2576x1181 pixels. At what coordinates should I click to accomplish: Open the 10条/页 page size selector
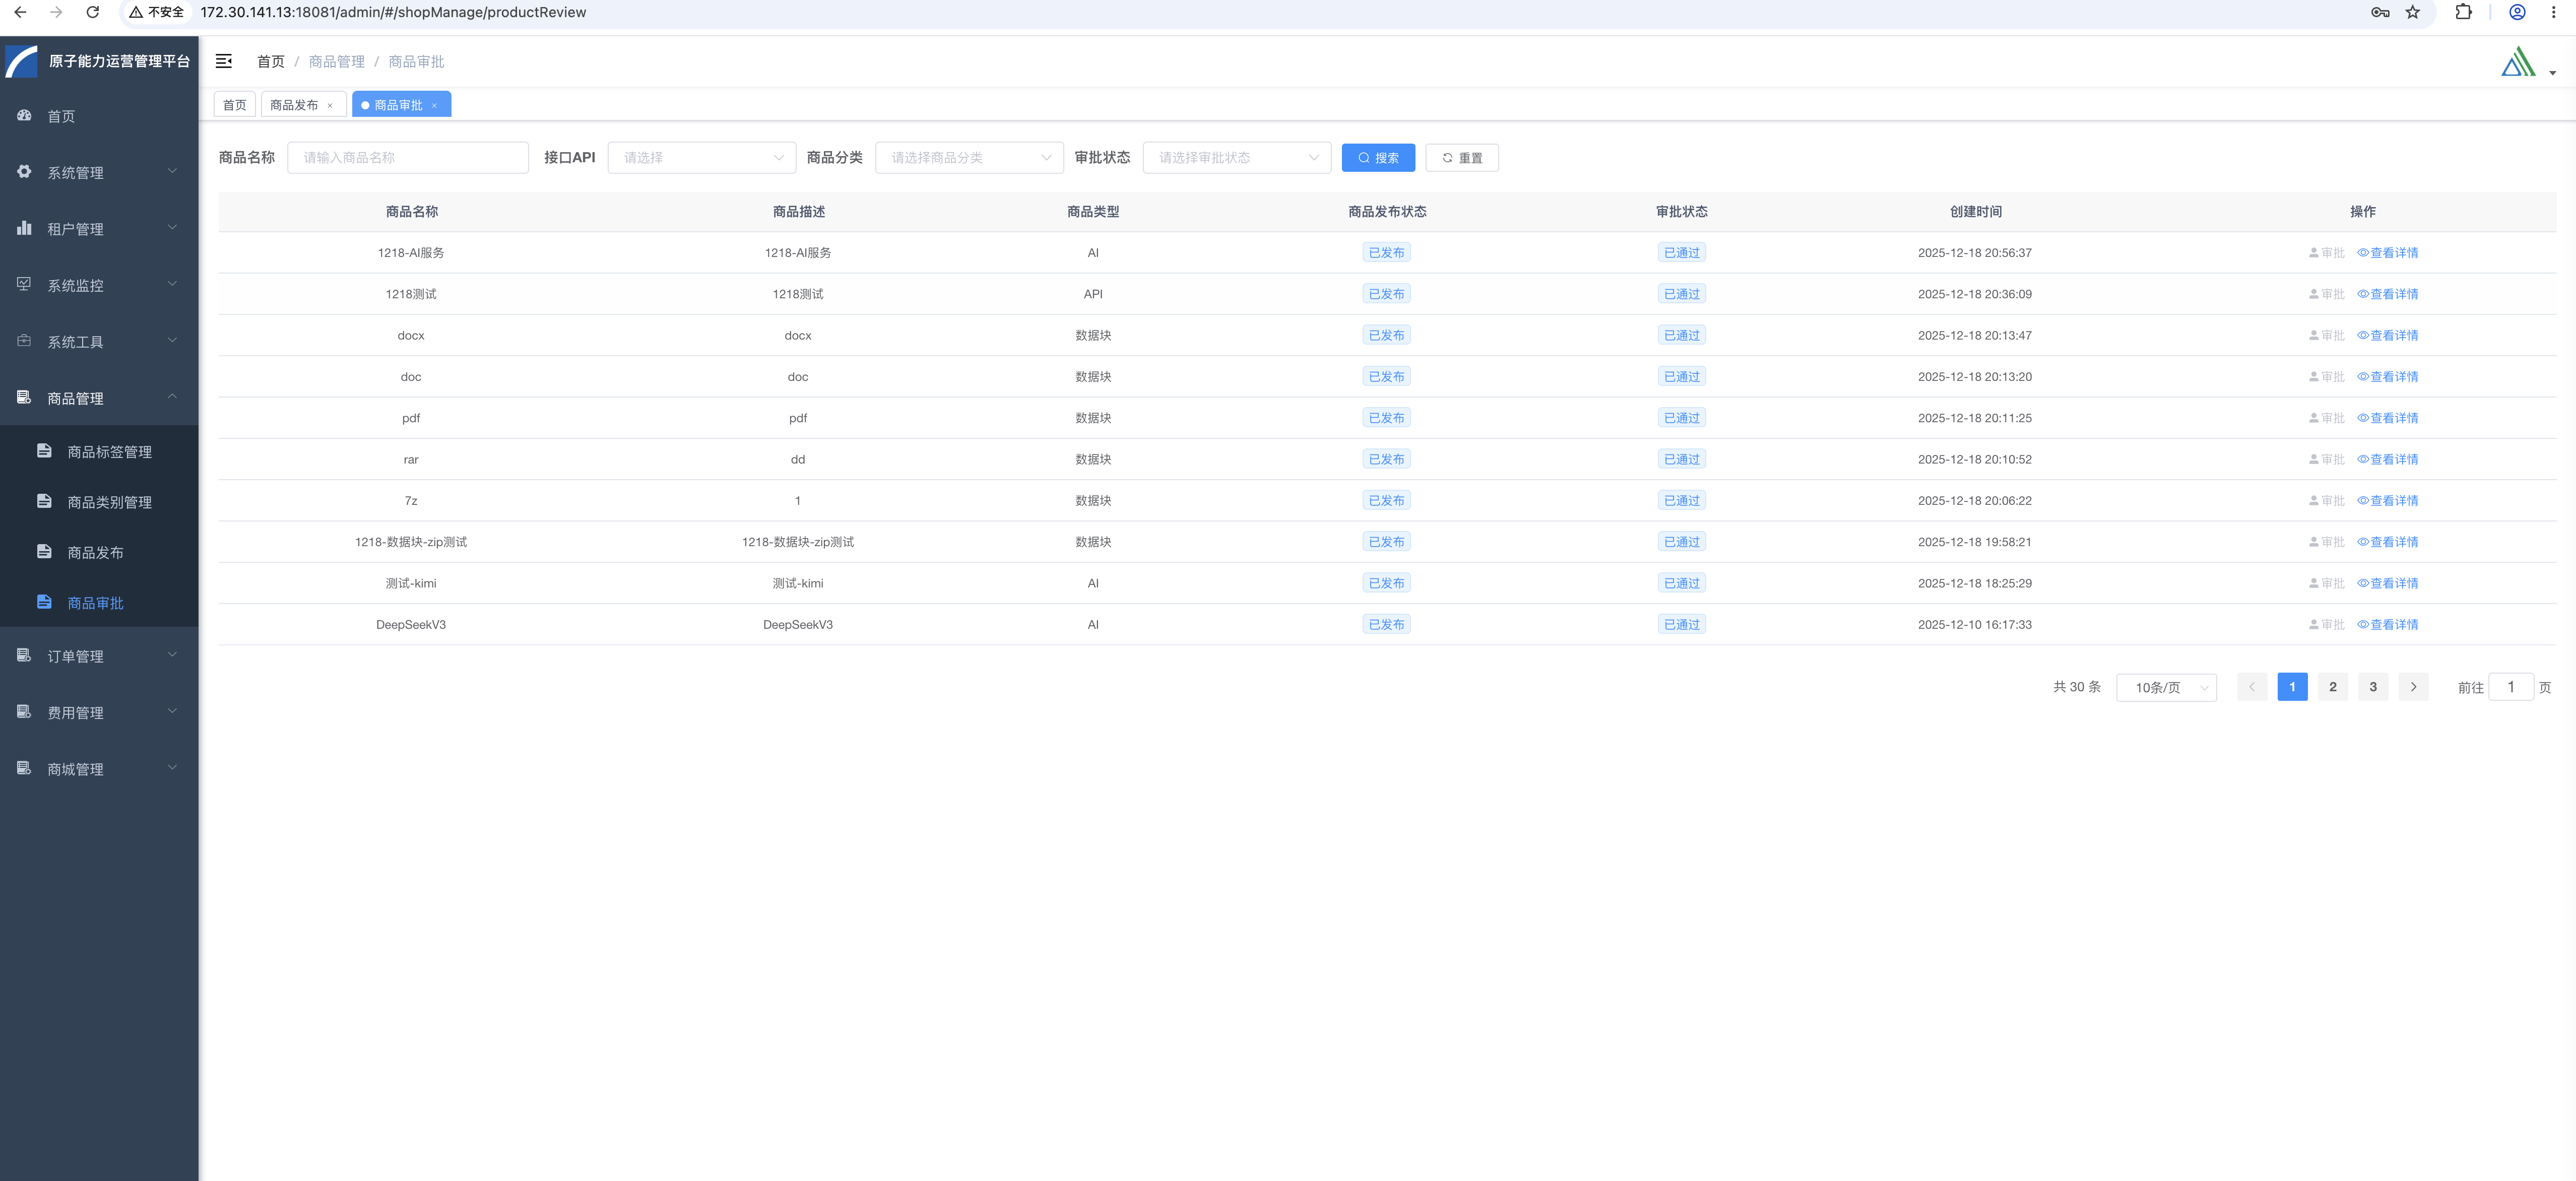[x=2166, y=687]
